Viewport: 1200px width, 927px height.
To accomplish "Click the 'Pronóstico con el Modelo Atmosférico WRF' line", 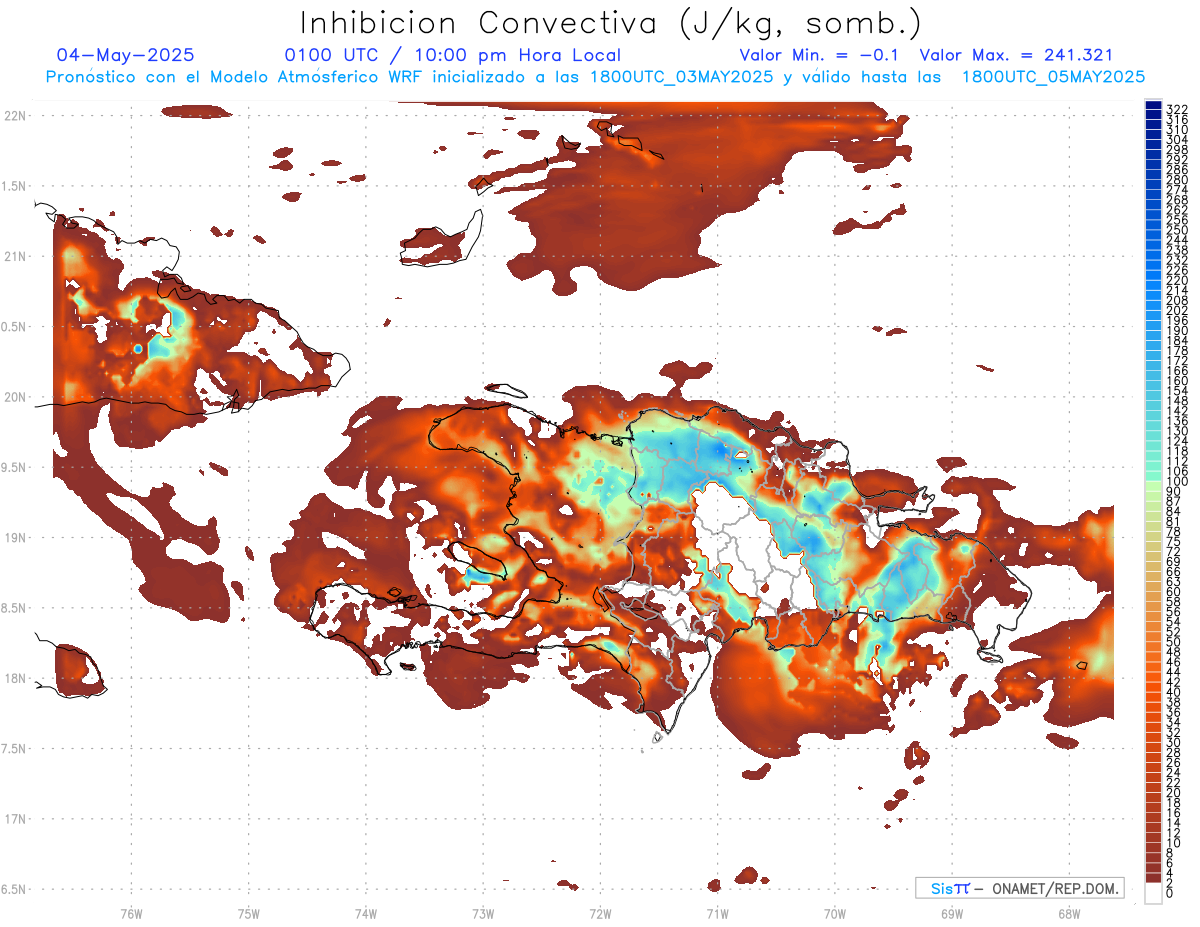I will pos(595,76).
